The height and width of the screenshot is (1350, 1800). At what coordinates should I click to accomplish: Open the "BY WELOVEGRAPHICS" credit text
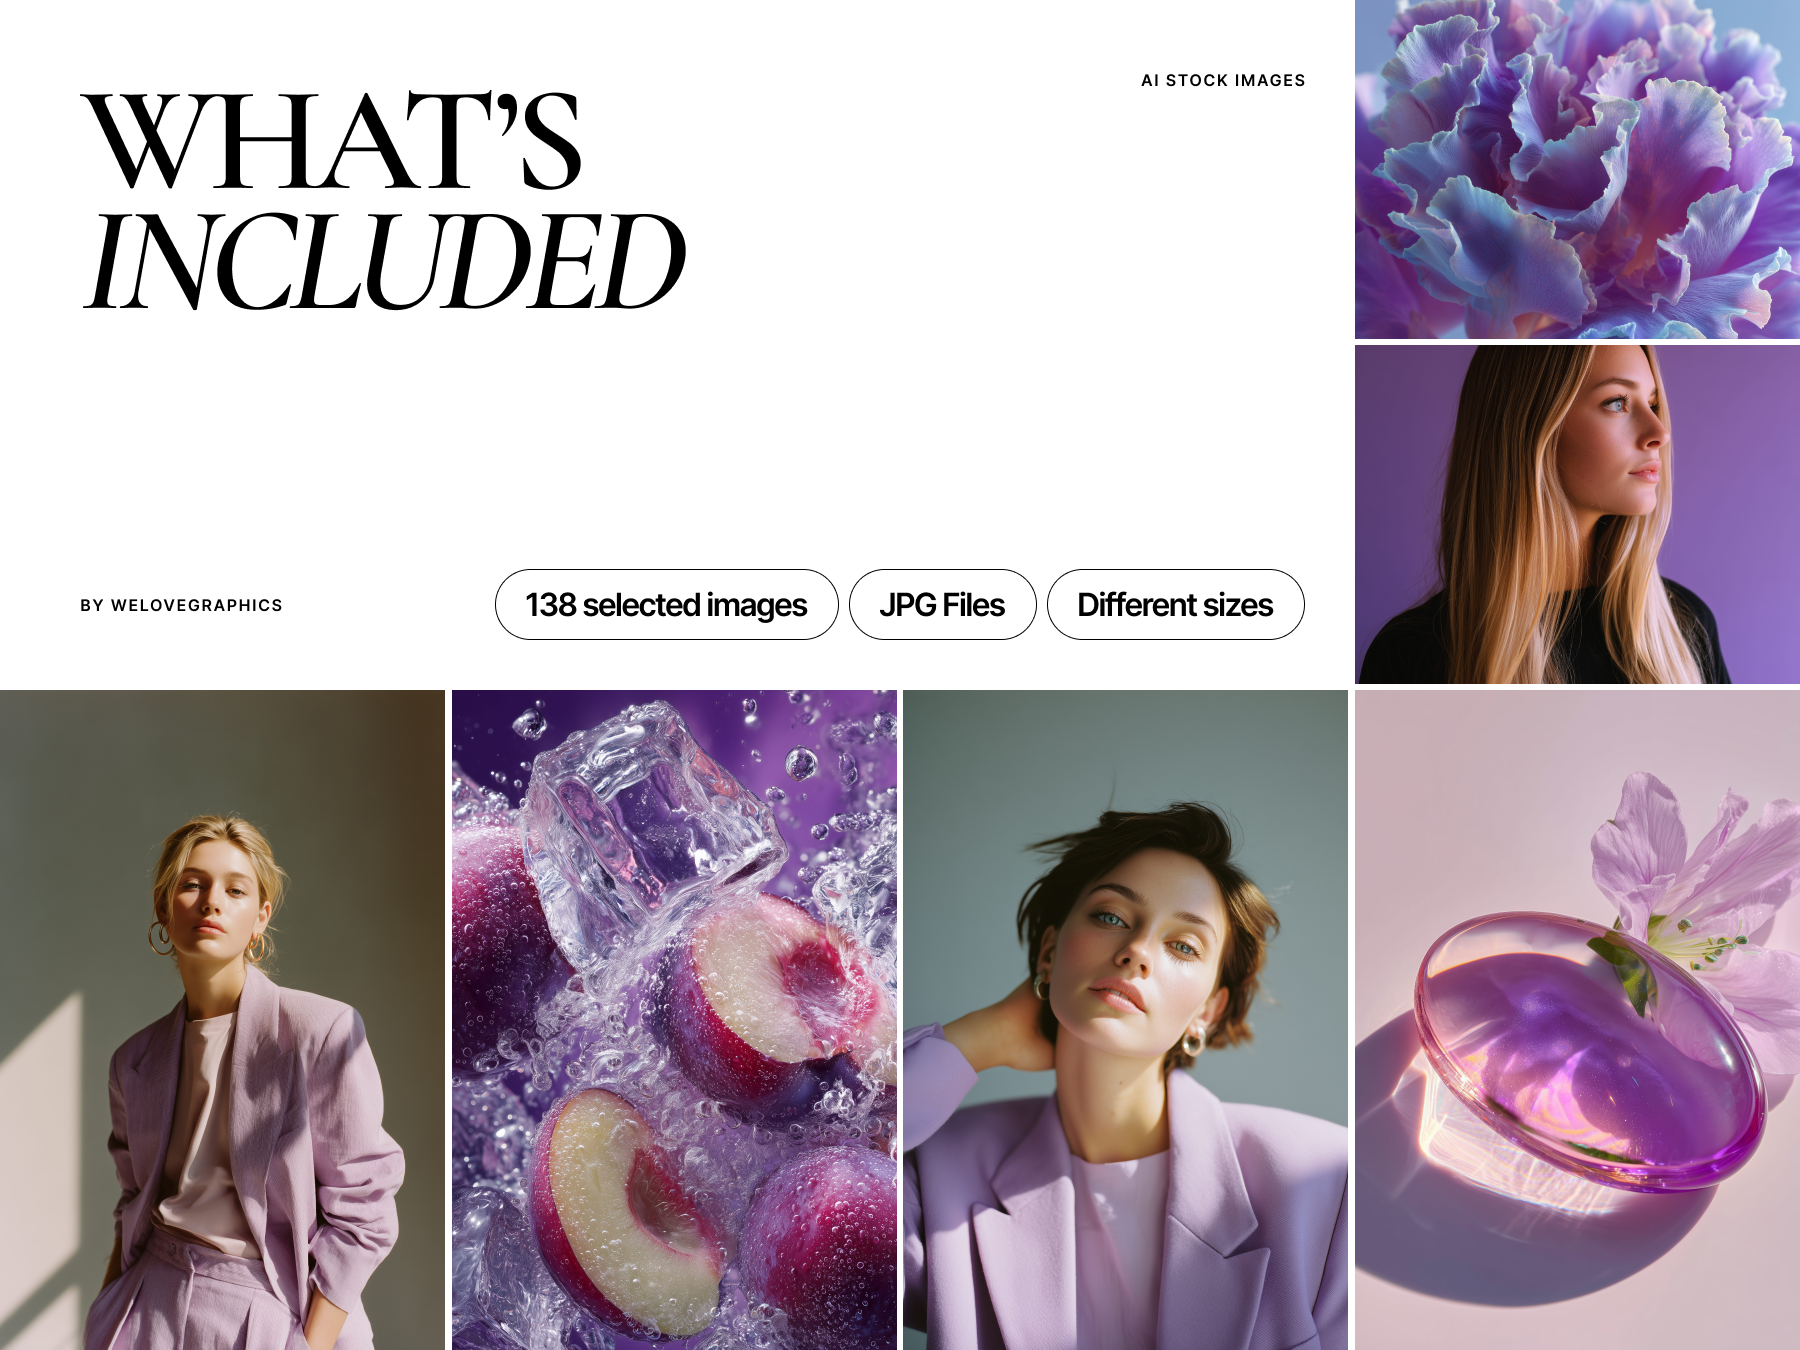181,606
